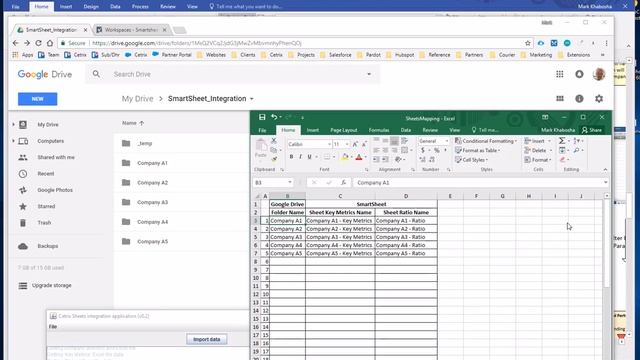Open SmartSheet_Integration folder dropdown in Drive
Image resolution: width=640 pixels, height=360 pixels.
point(251,99)
